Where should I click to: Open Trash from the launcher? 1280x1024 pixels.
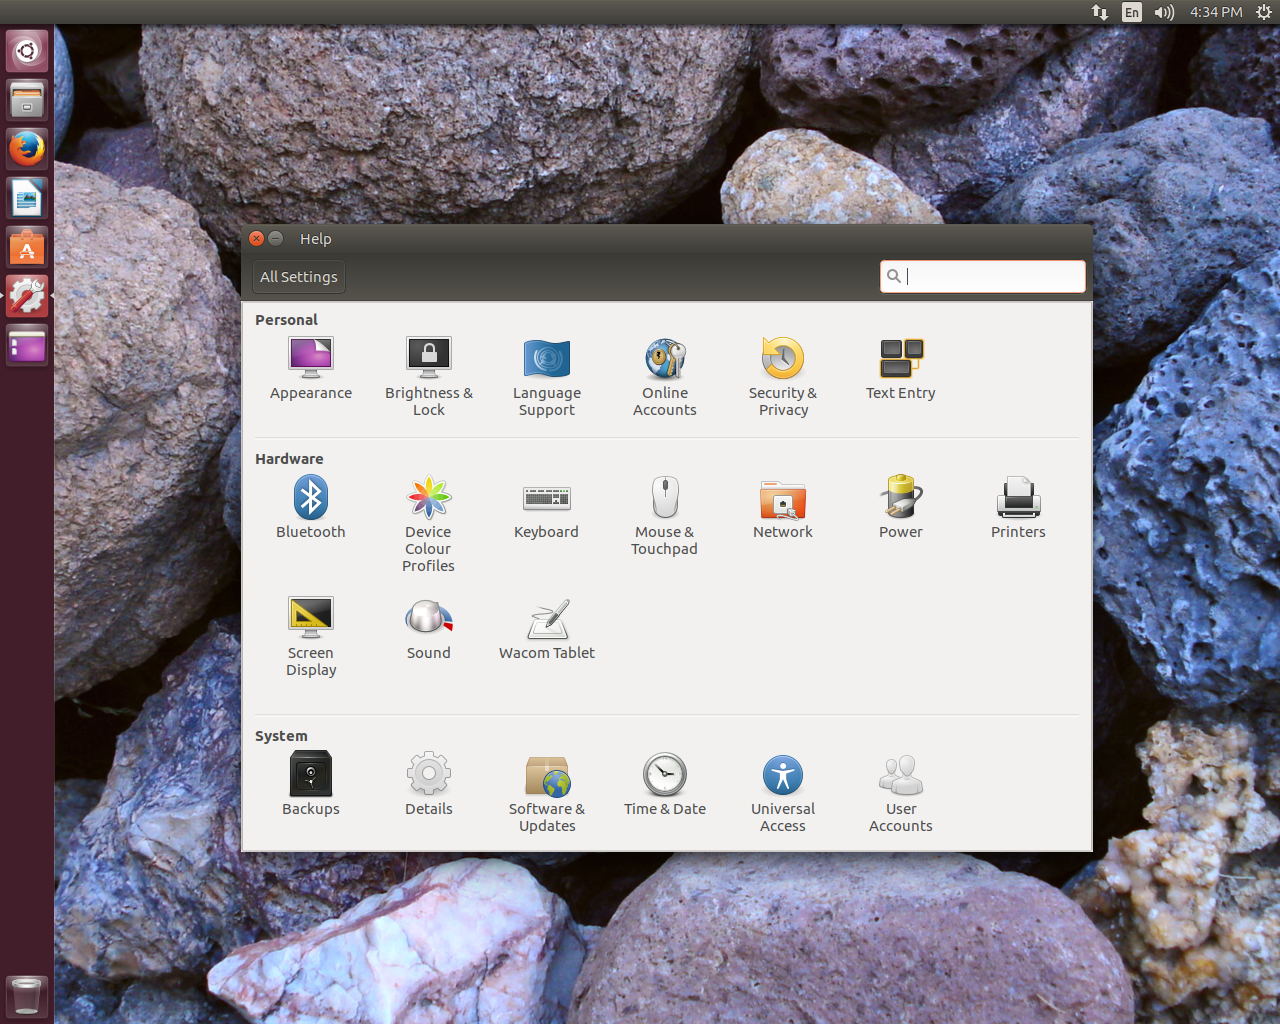click(x=27, y=996)
